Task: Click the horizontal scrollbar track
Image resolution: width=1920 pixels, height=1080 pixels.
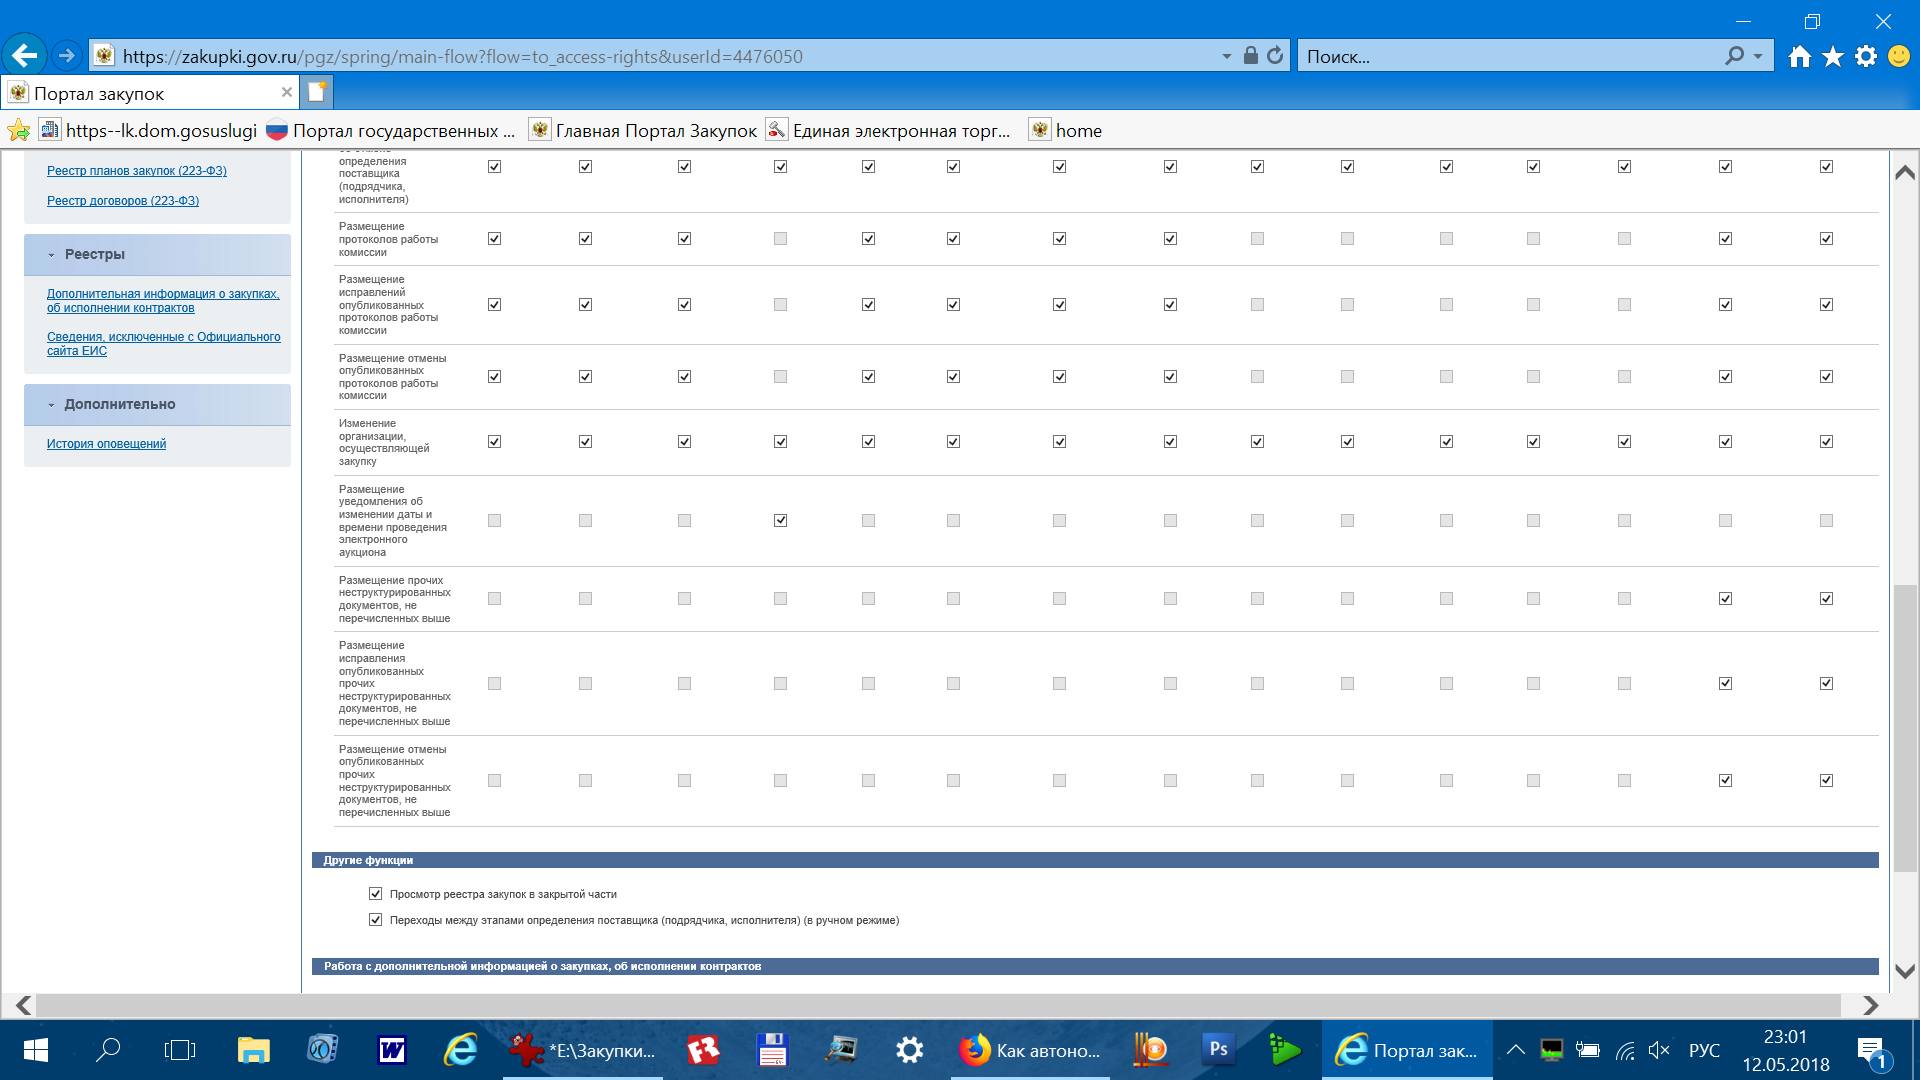Action: point(940,1005)
